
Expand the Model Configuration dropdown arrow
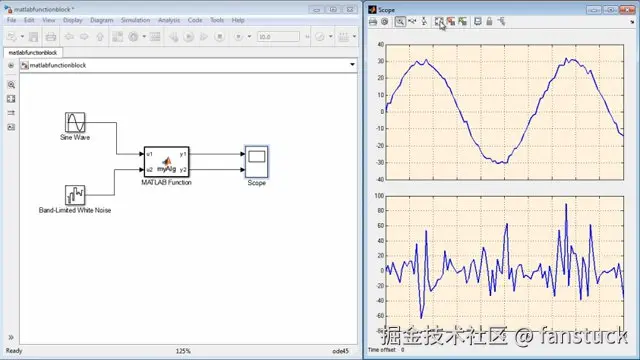(144, 37)
